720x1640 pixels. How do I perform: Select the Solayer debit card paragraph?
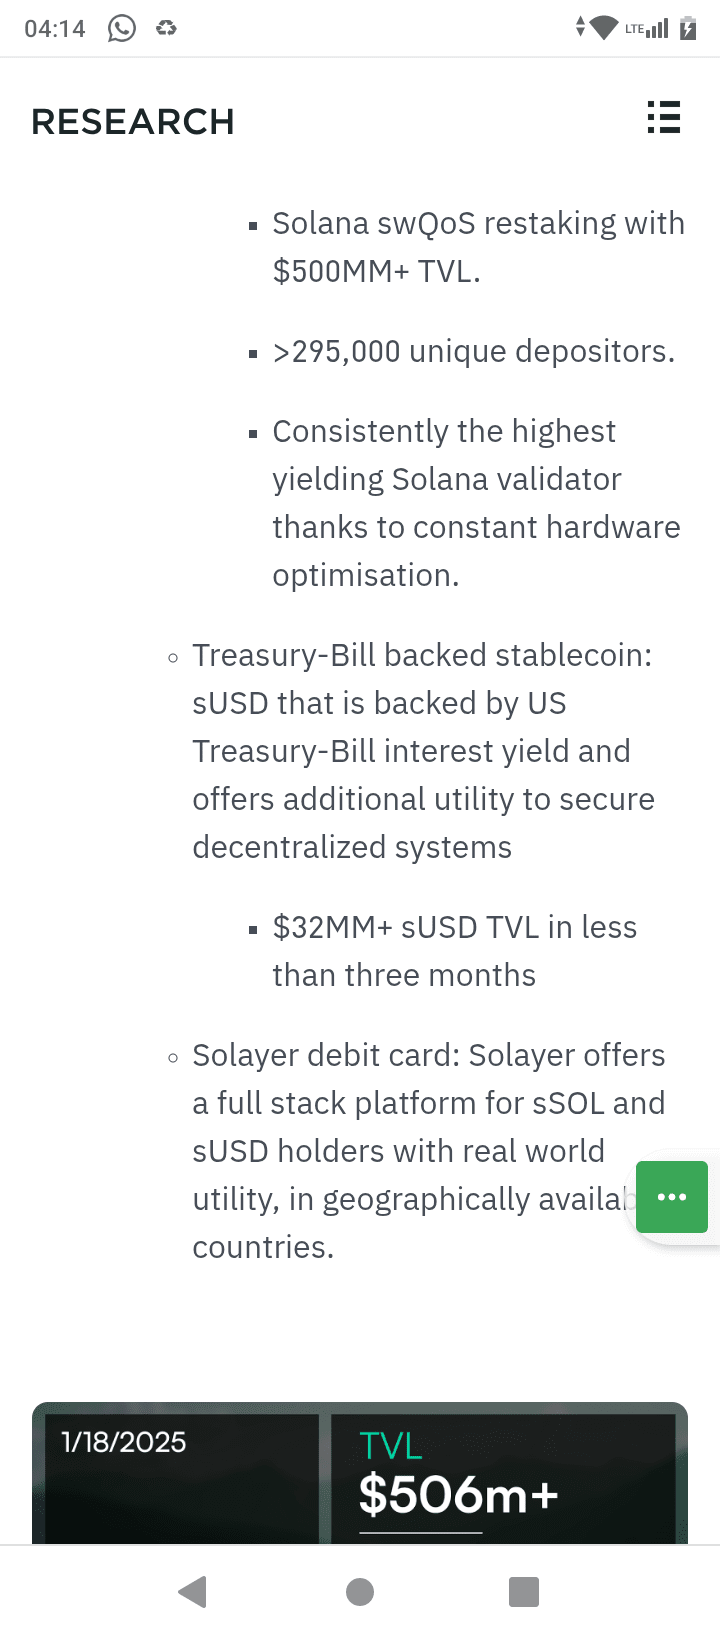tap(410, 1151)
